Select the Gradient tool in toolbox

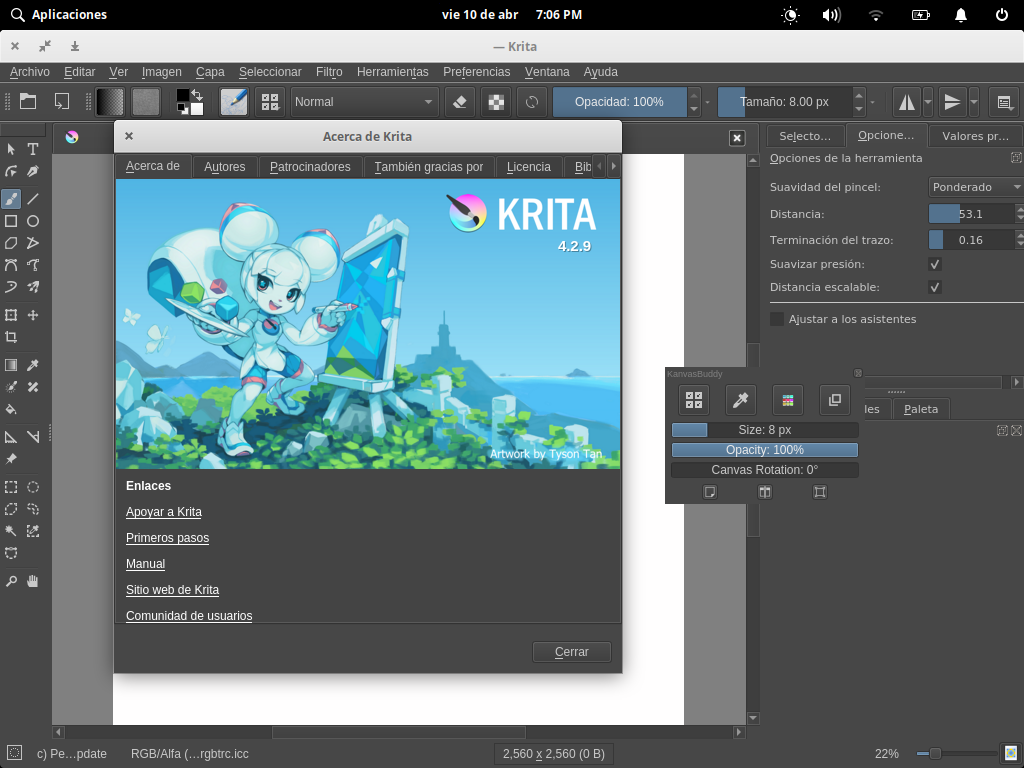coord(11,364)
